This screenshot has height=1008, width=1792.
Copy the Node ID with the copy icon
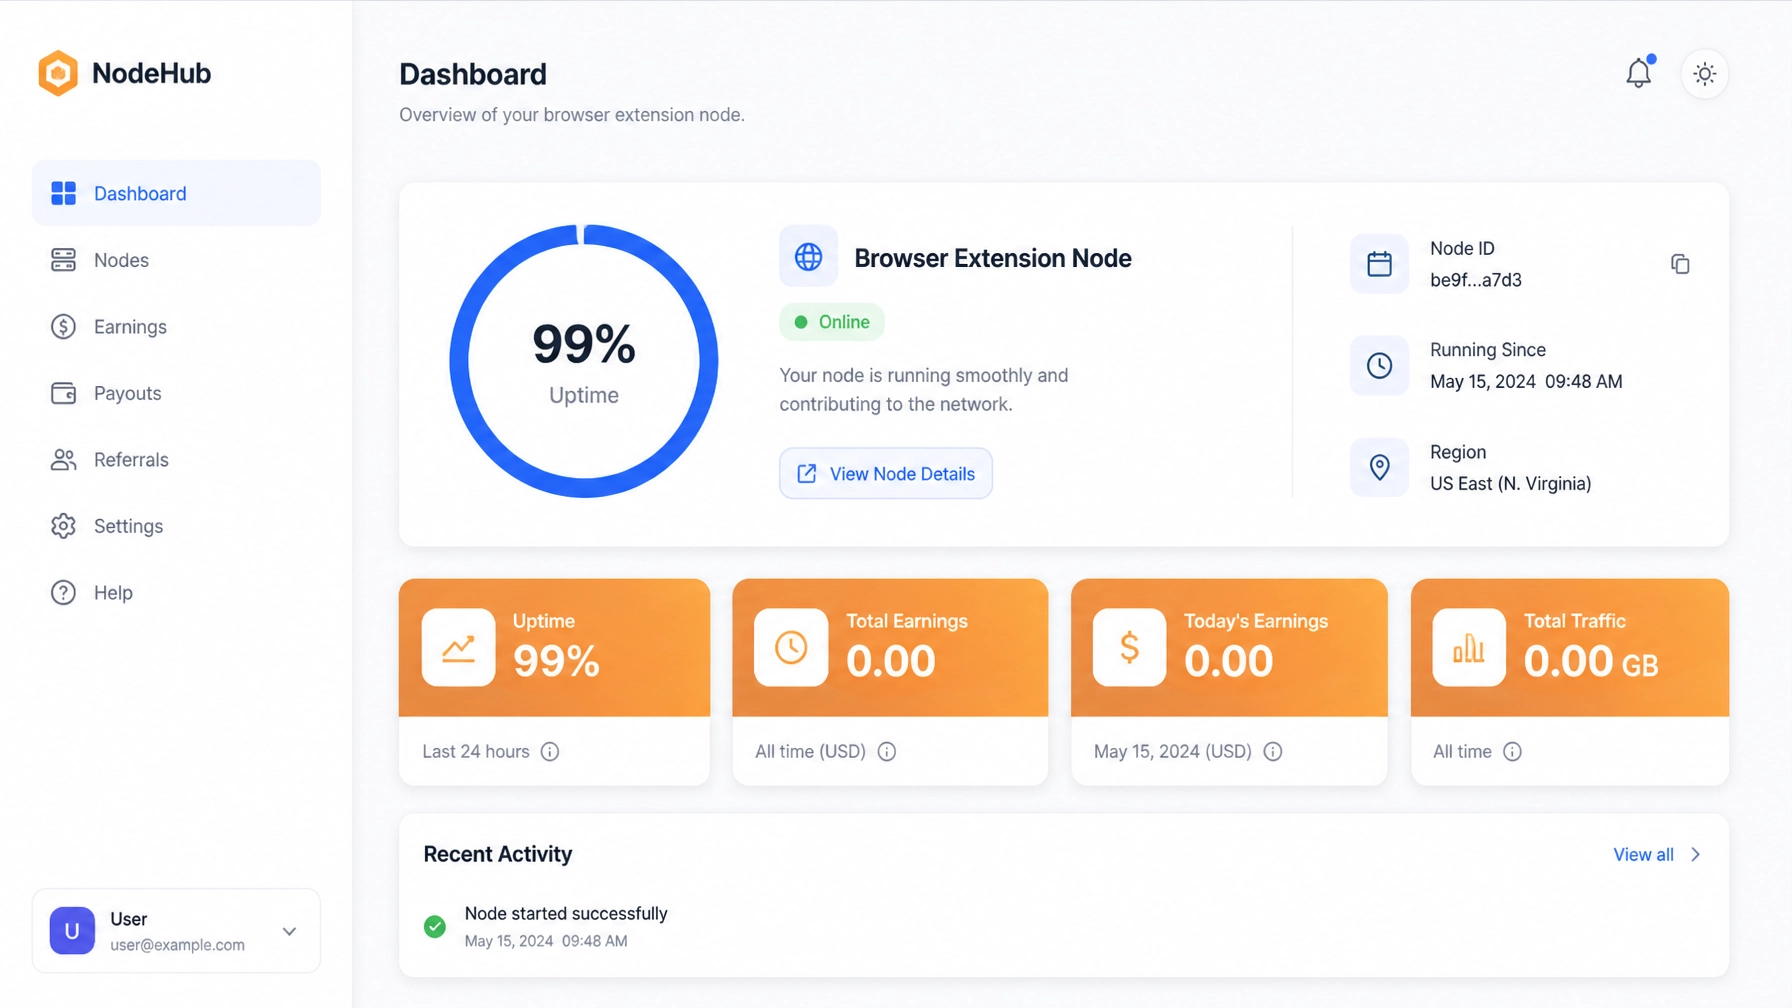[x=1680, y=264]
